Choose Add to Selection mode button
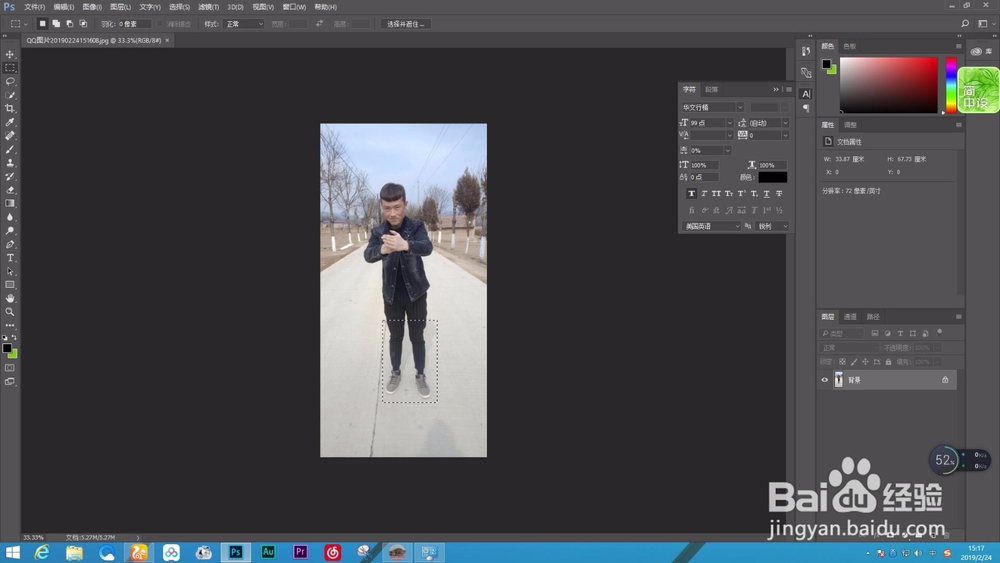This screenshot has width=1000, height=563. click(x=56, y=24)
